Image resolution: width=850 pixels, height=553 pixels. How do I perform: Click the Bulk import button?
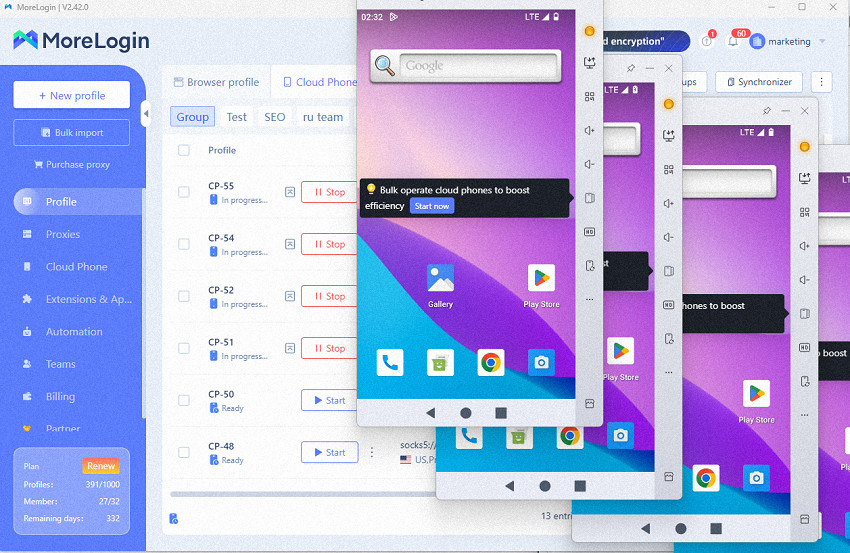click(x=72, y=133)
